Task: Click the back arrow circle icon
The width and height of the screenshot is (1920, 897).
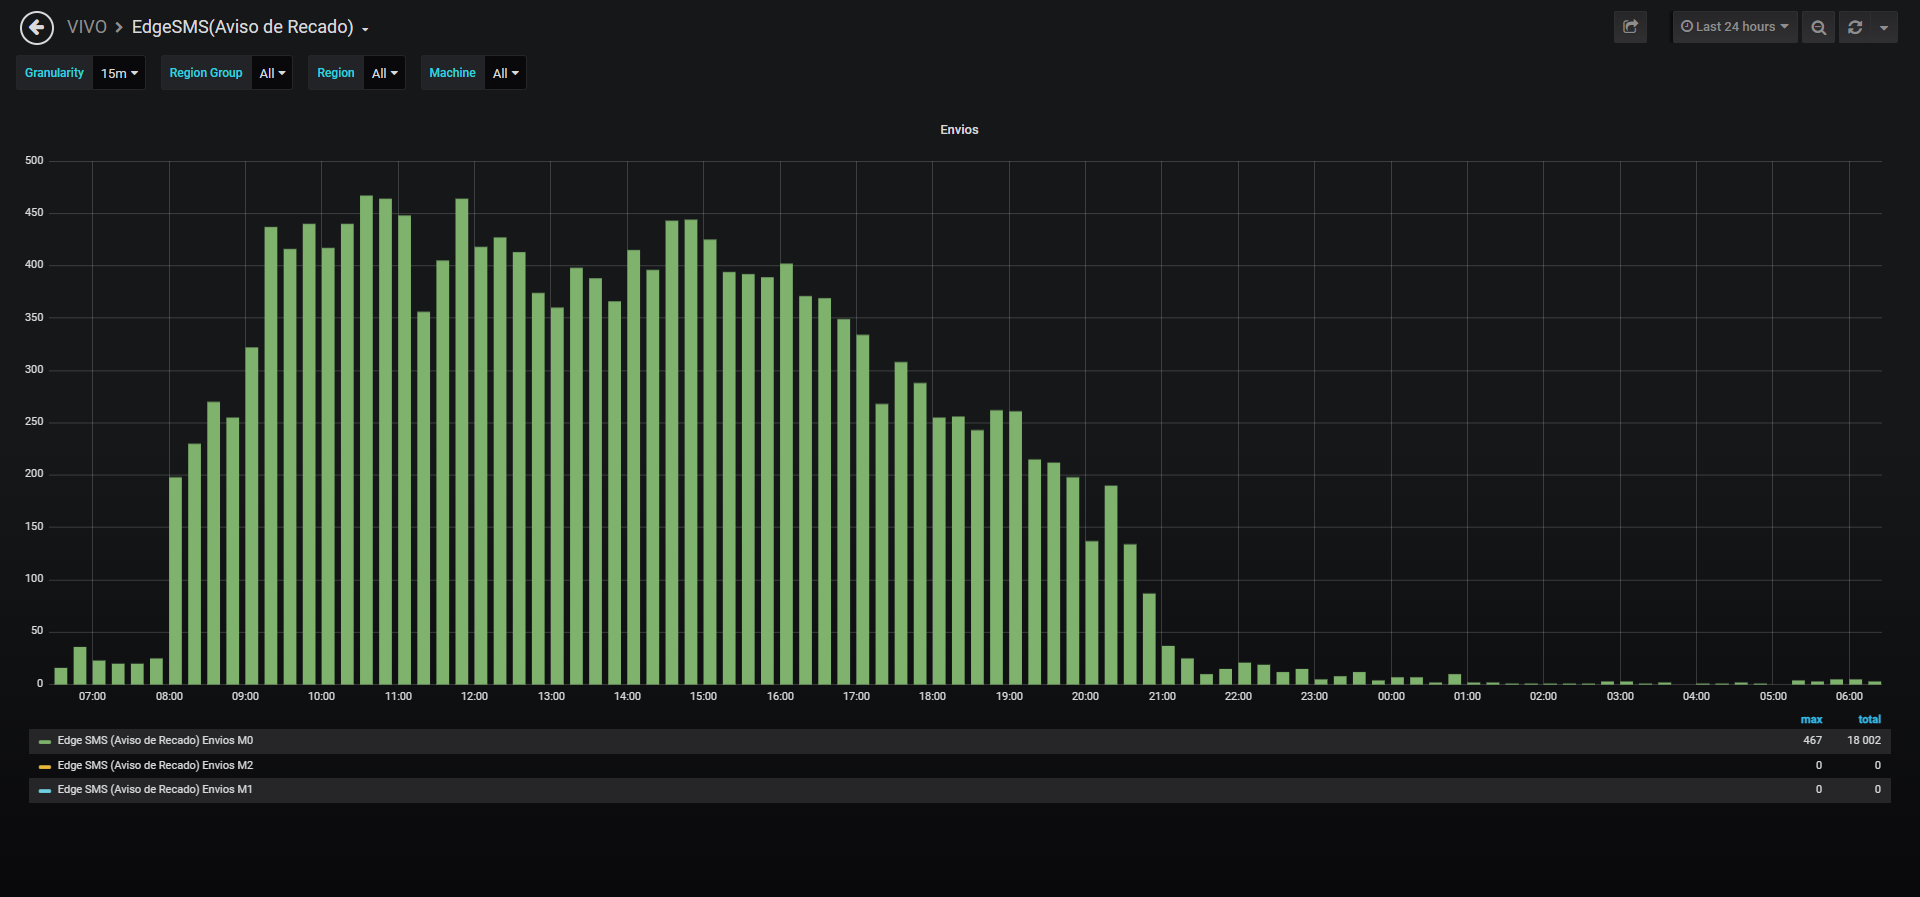Action: (x=37, y=28)
